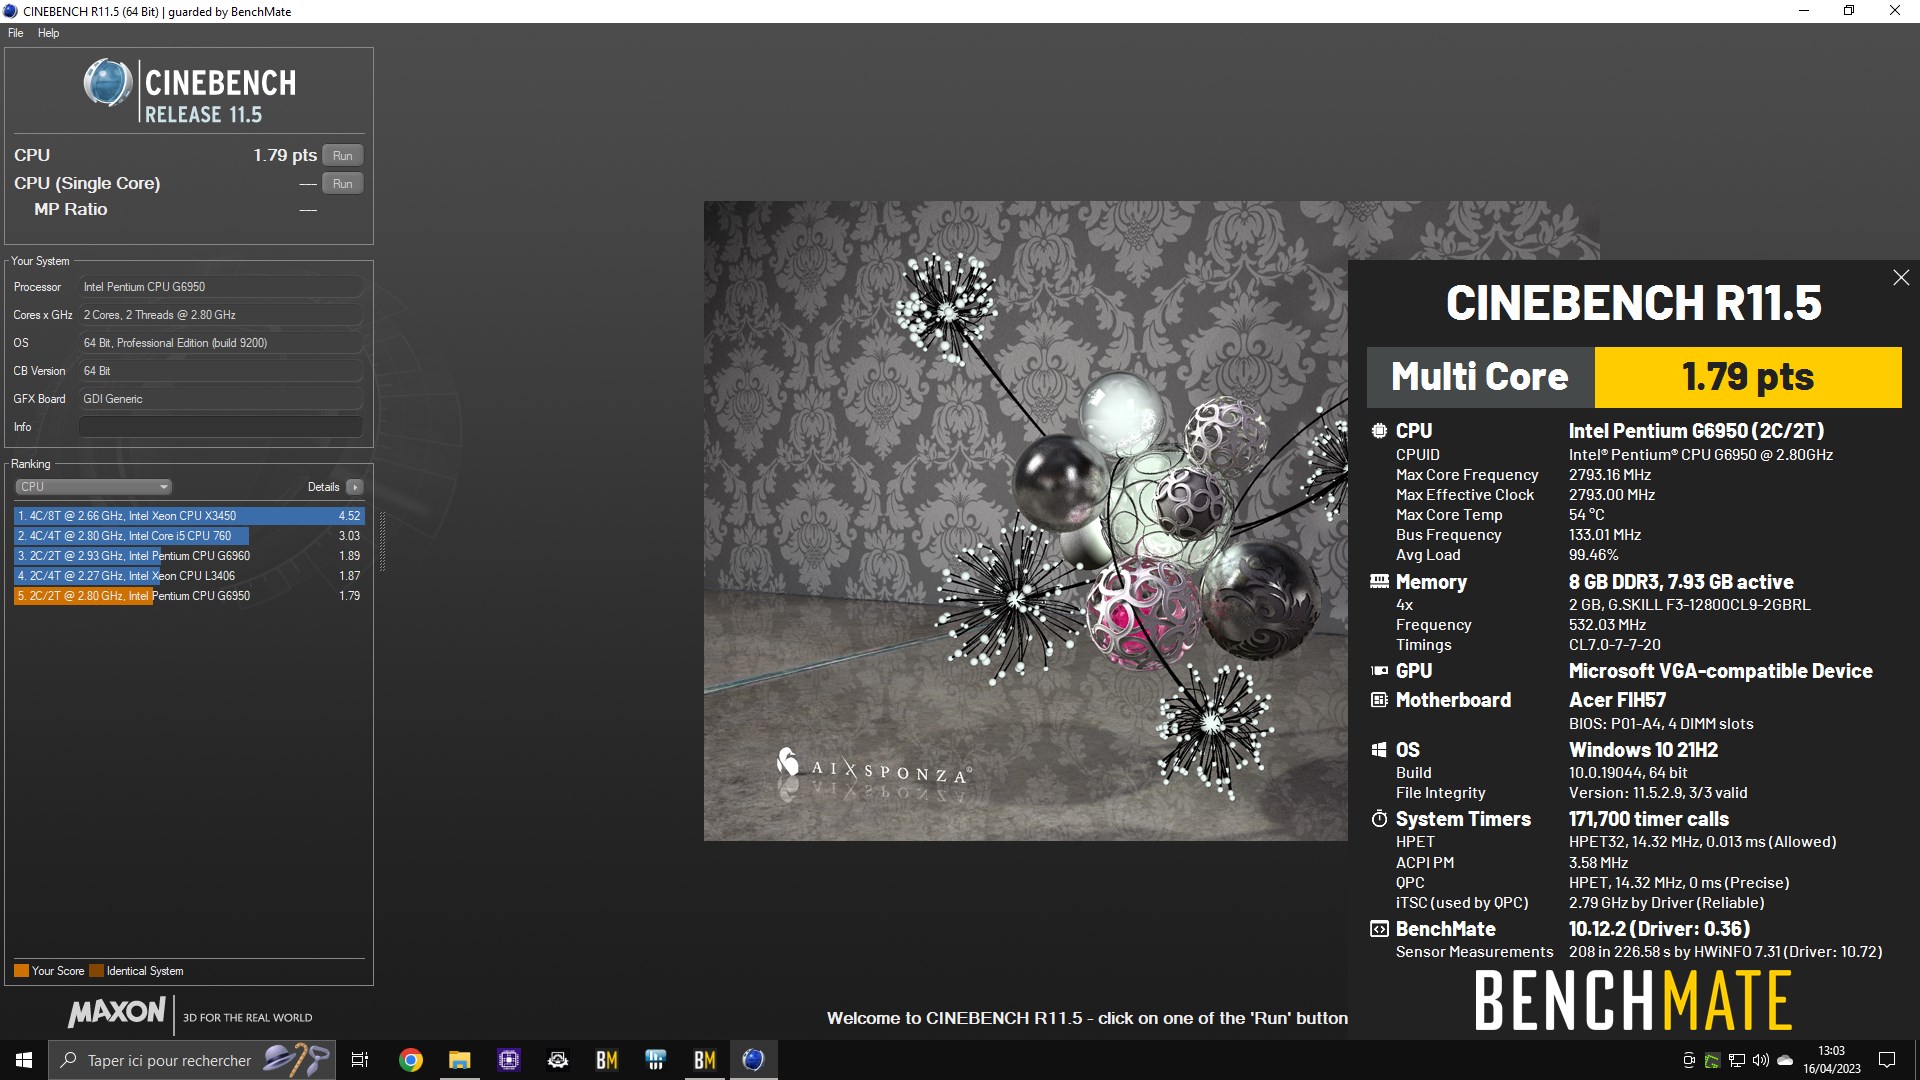Click the Cinebench globe logo

[107, 83]
